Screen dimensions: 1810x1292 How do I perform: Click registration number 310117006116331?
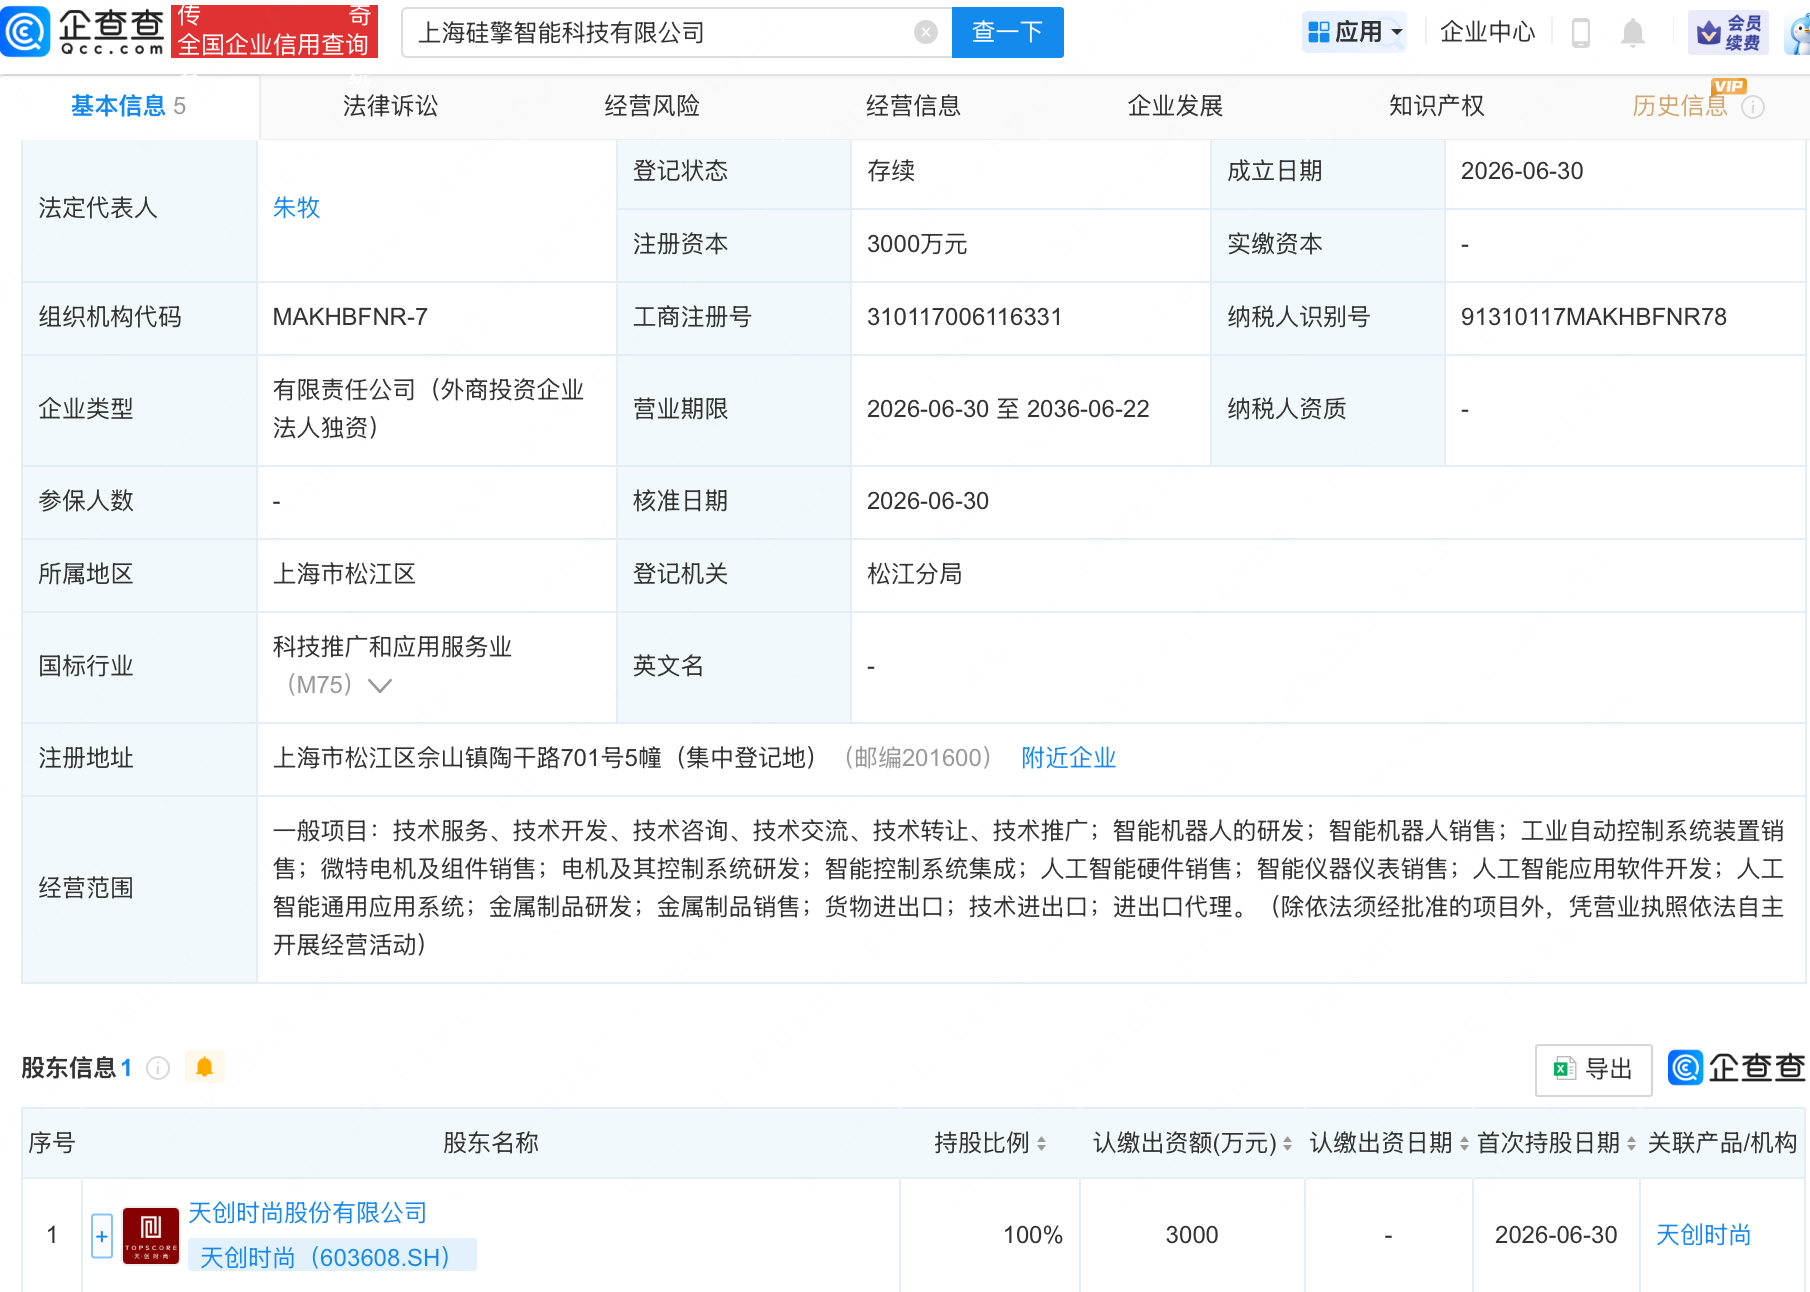click(964, 317)
